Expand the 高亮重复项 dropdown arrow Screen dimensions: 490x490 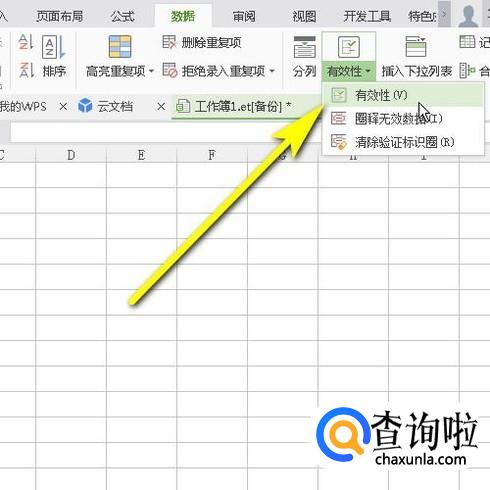coord(151,71)
